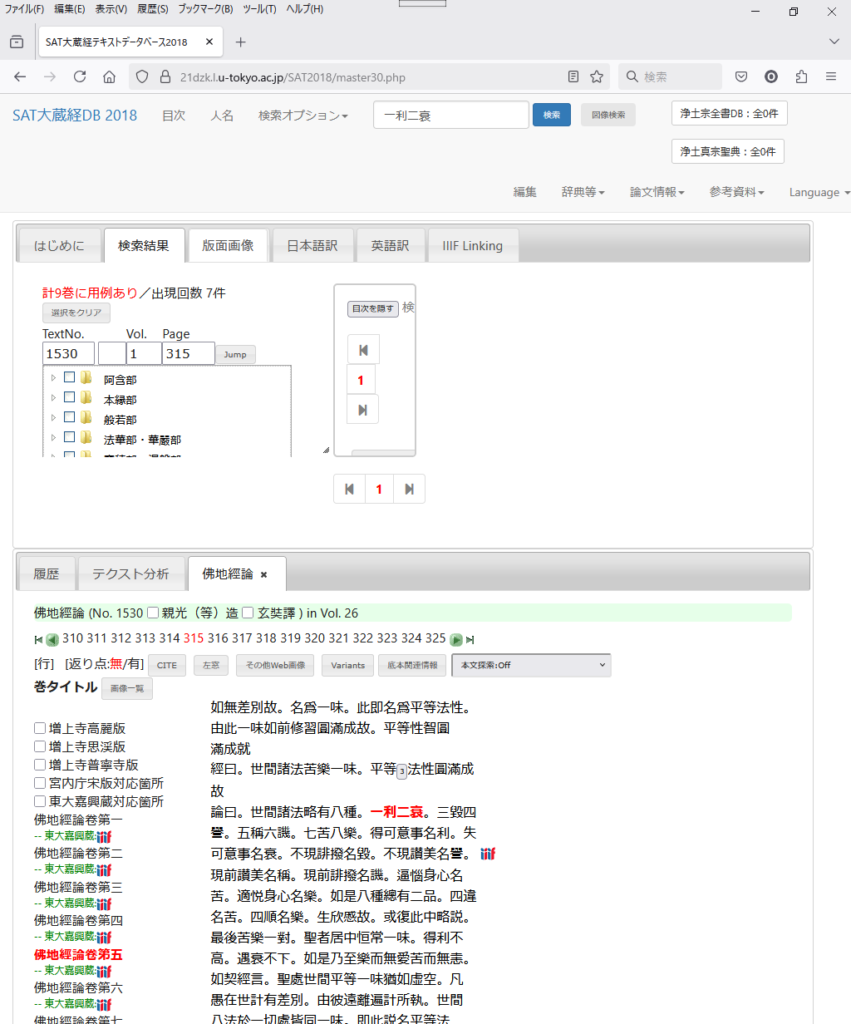Open the IIIF icon under 佛地經論卷第一
This screenshot has width=851, height=1024.
click(104, 836)
